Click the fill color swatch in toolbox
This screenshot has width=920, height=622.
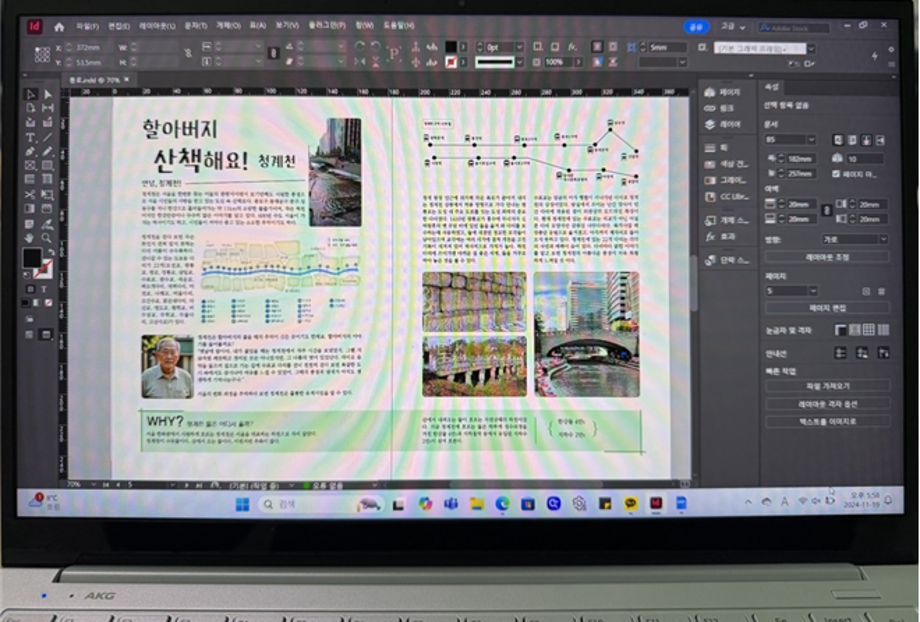click(x=33, y=258)
